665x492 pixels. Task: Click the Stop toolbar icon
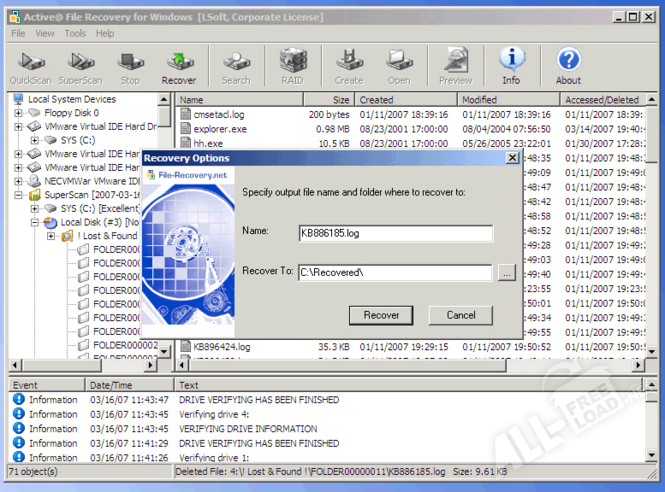click(130, 67)
